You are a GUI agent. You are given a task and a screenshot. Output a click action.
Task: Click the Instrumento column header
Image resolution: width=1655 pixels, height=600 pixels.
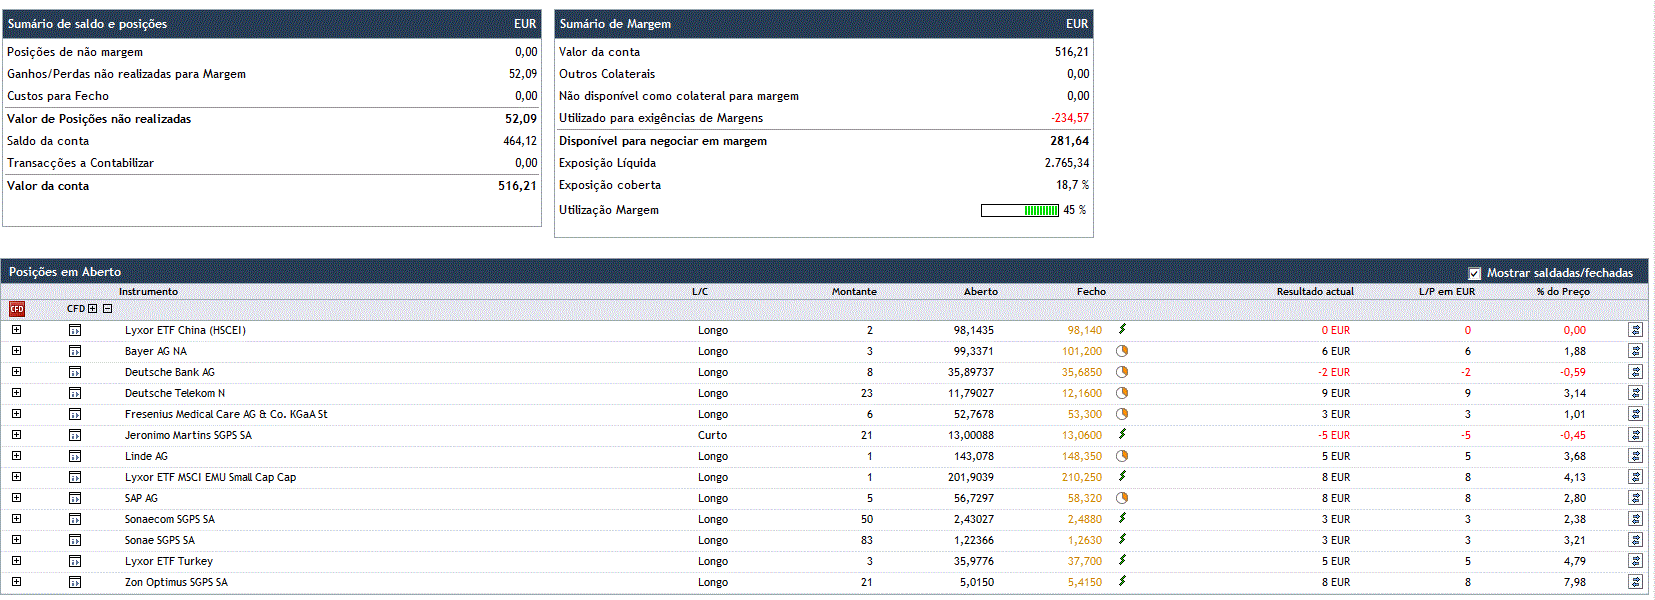(x=148, y=292)
